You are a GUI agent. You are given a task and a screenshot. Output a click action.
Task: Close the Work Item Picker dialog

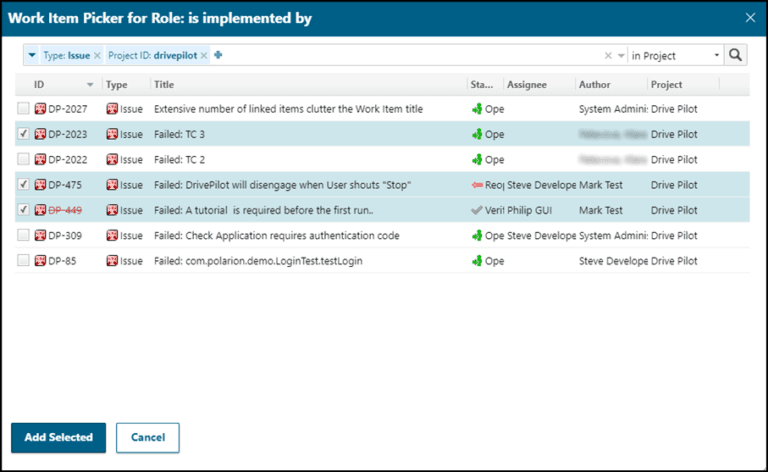[751, 17]
